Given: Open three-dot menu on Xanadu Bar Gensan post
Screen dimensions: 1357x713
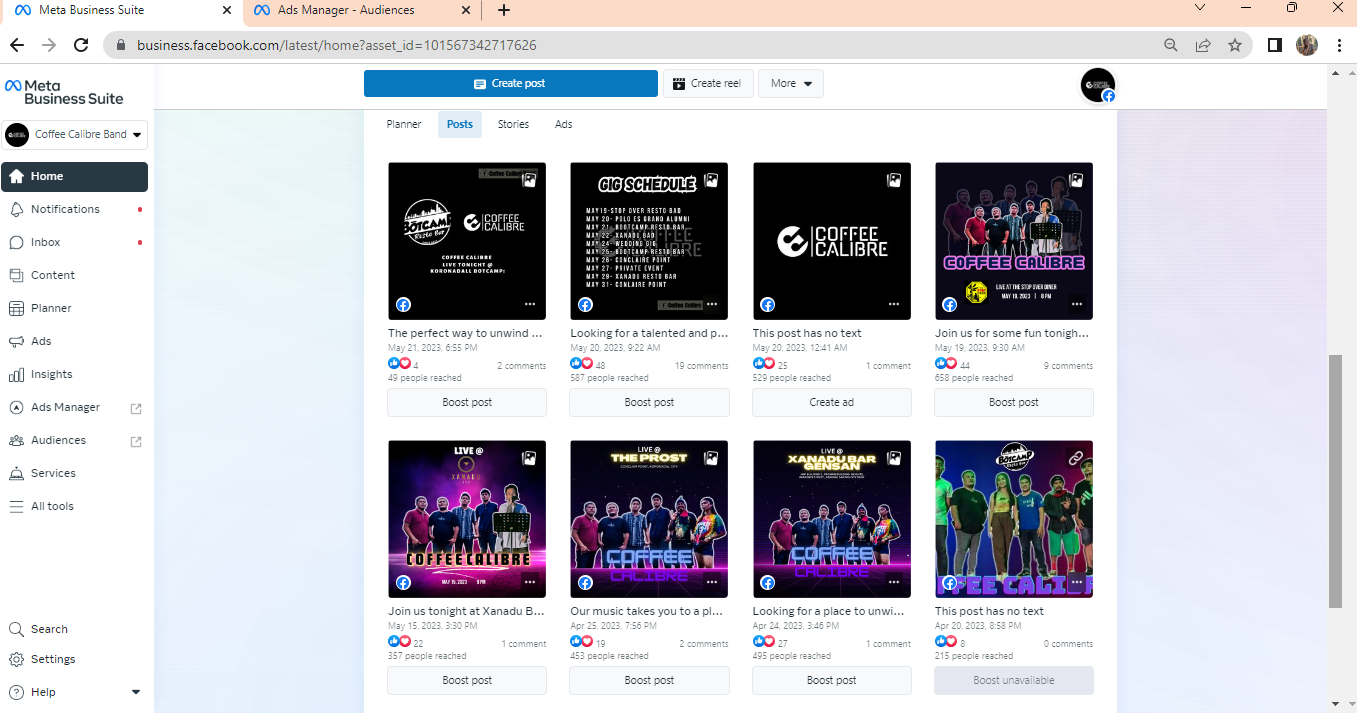Looking at the screenshot, I should [x=894, y=582].
